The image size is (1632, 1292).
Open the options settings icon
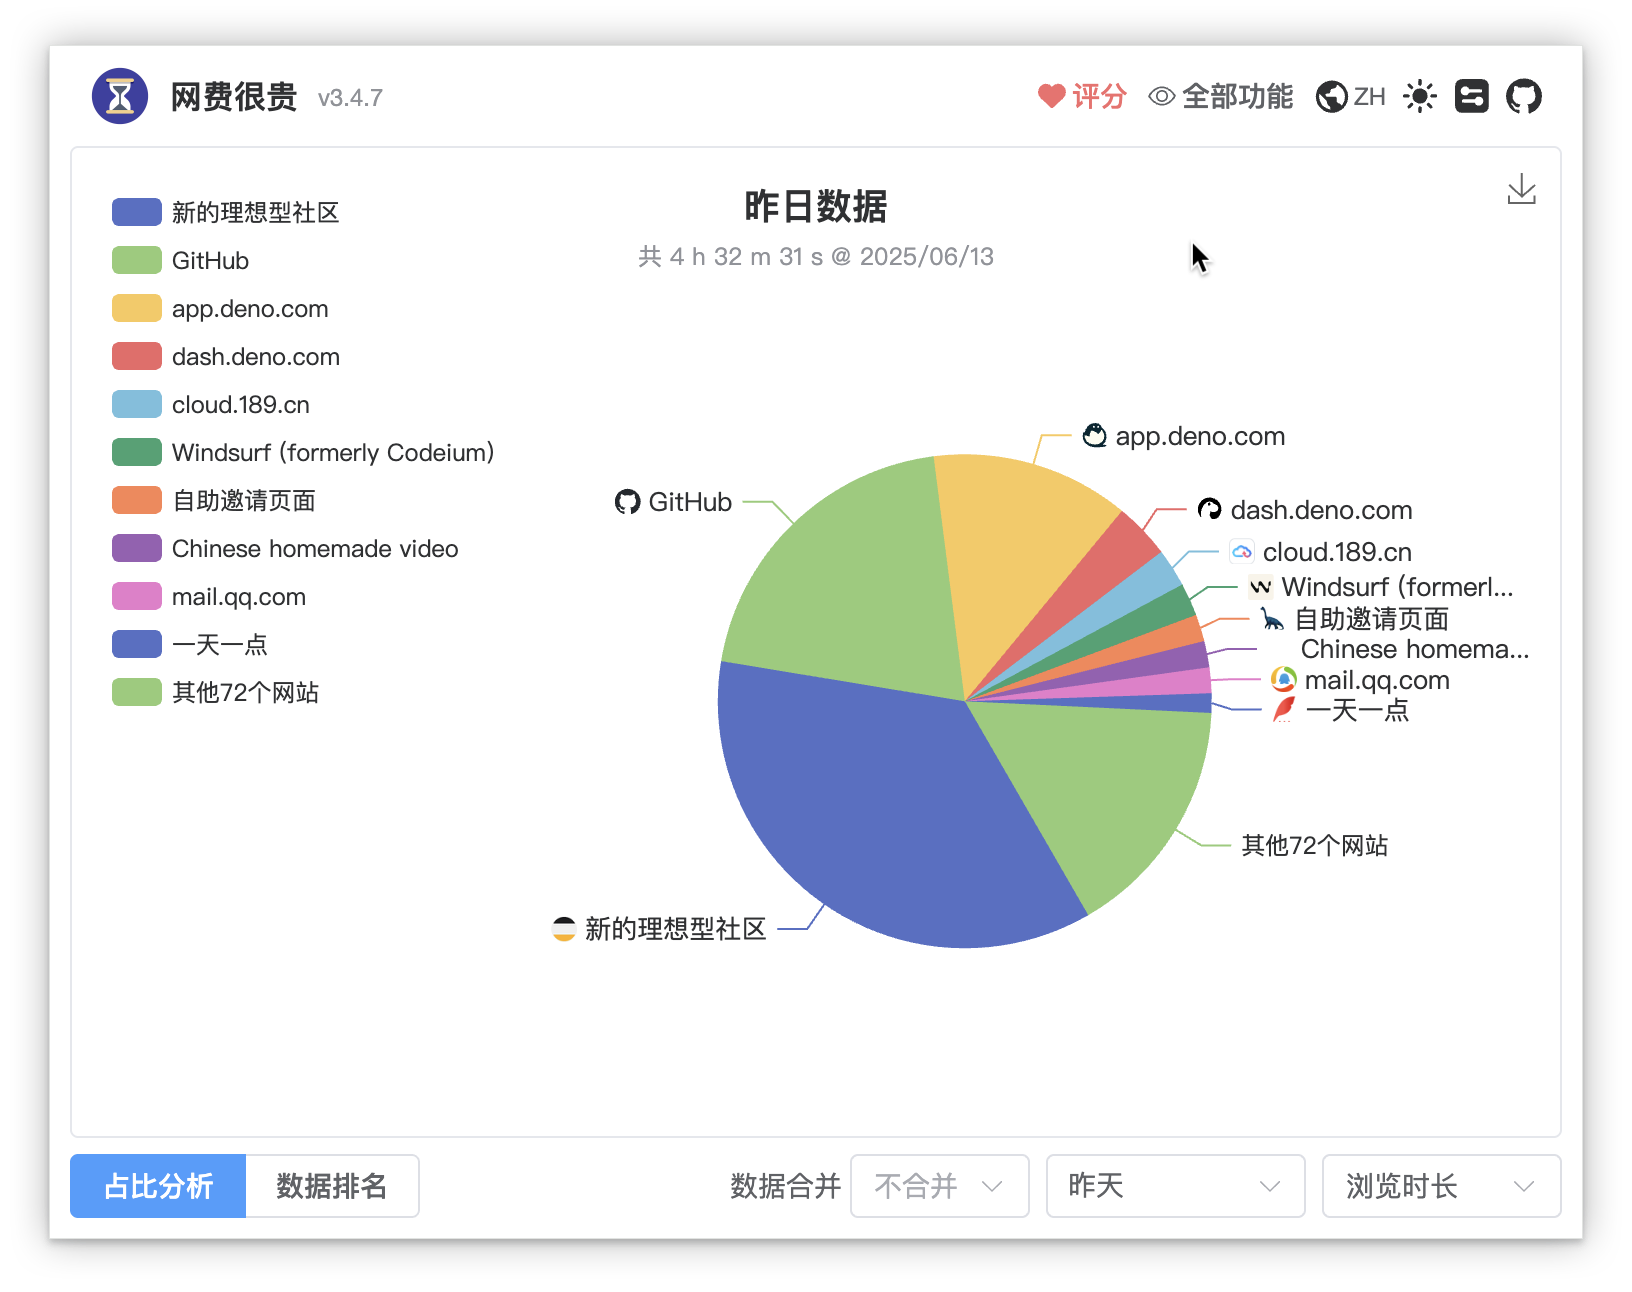click(x=1472, y=96)
